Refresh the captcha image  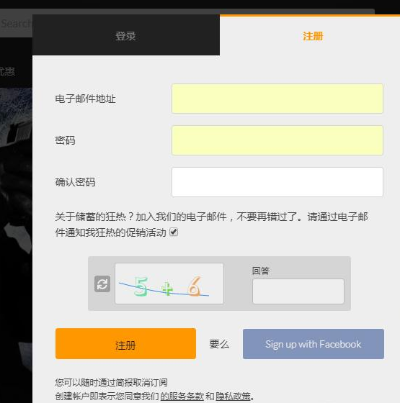[102, 284]
